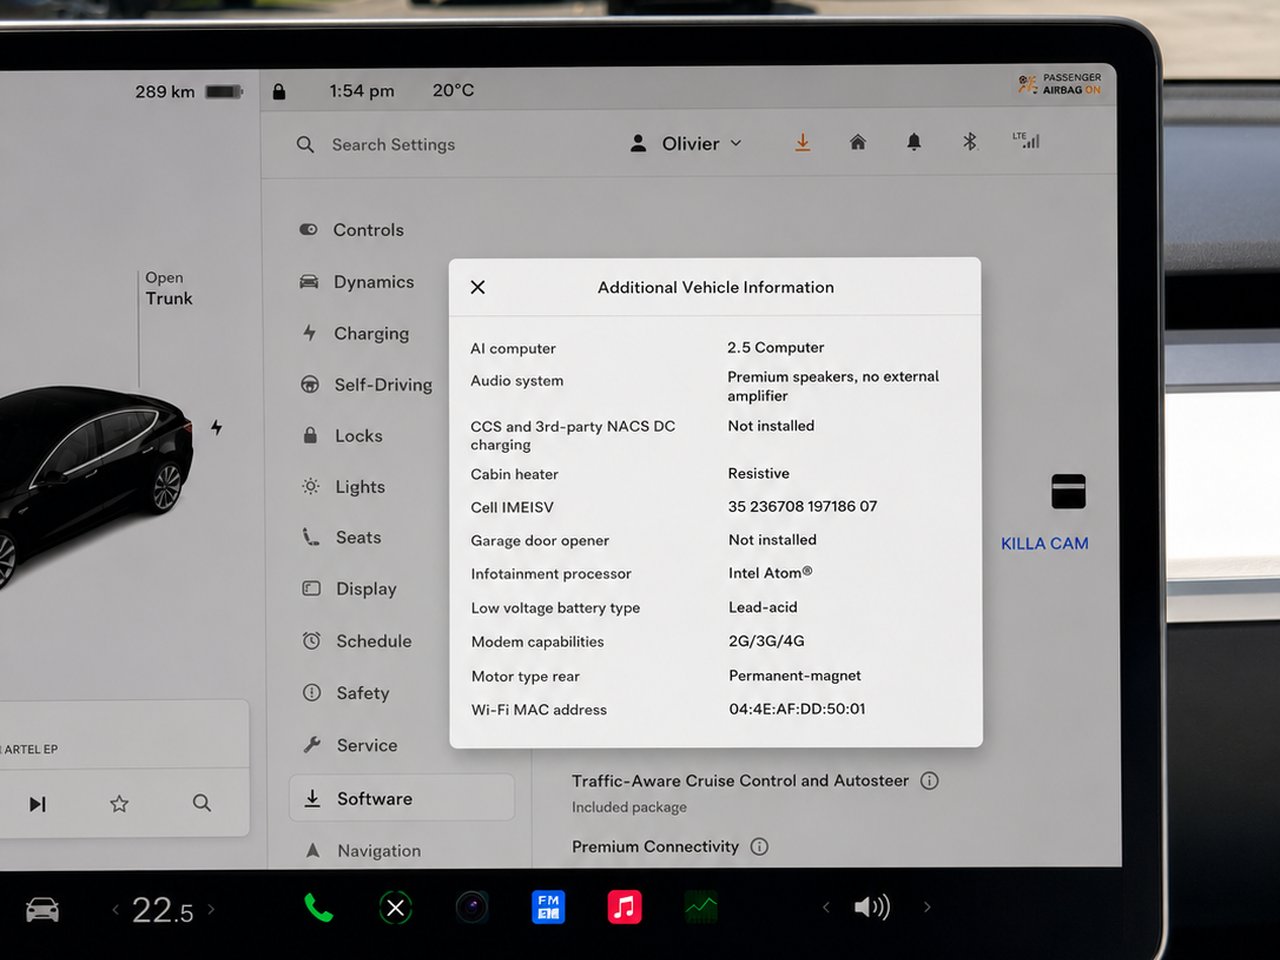Viewport: 1280px width, 960px height.
Task: Tap the Permanent-magnet motor value
Action: click(x=795, y=676)
